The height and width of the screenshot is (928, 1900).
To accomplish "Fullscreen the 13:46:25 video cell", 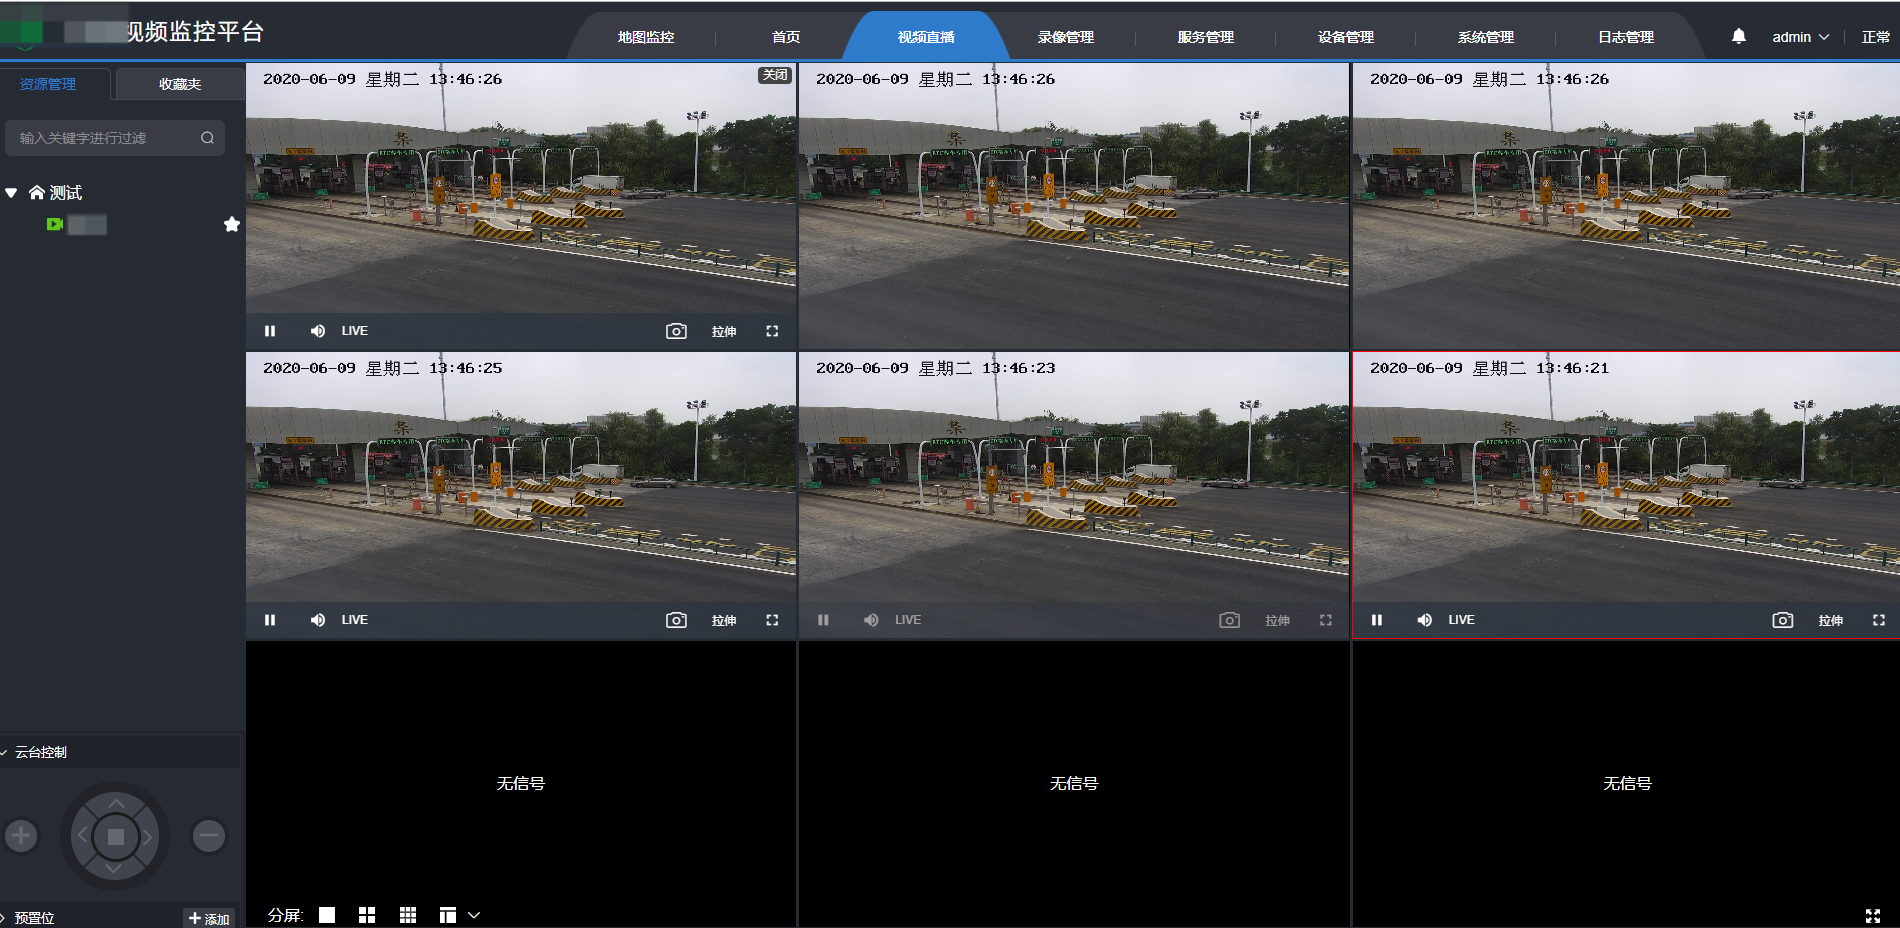I will tap(772, 620).
